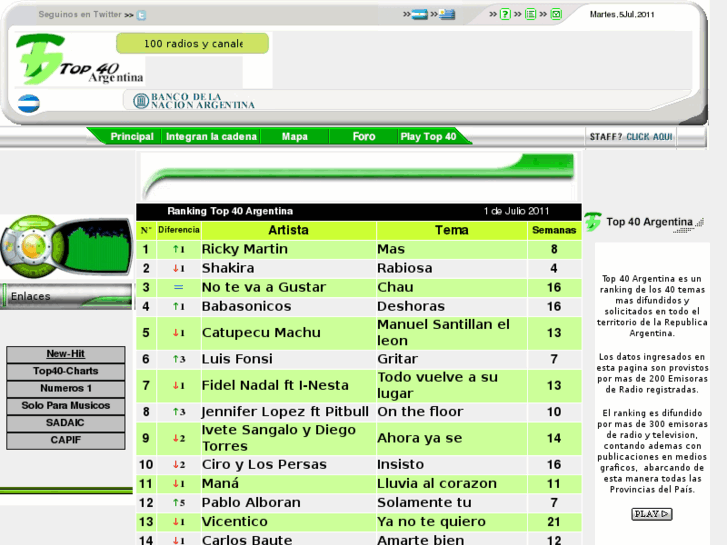Open the green list icon

530,14
